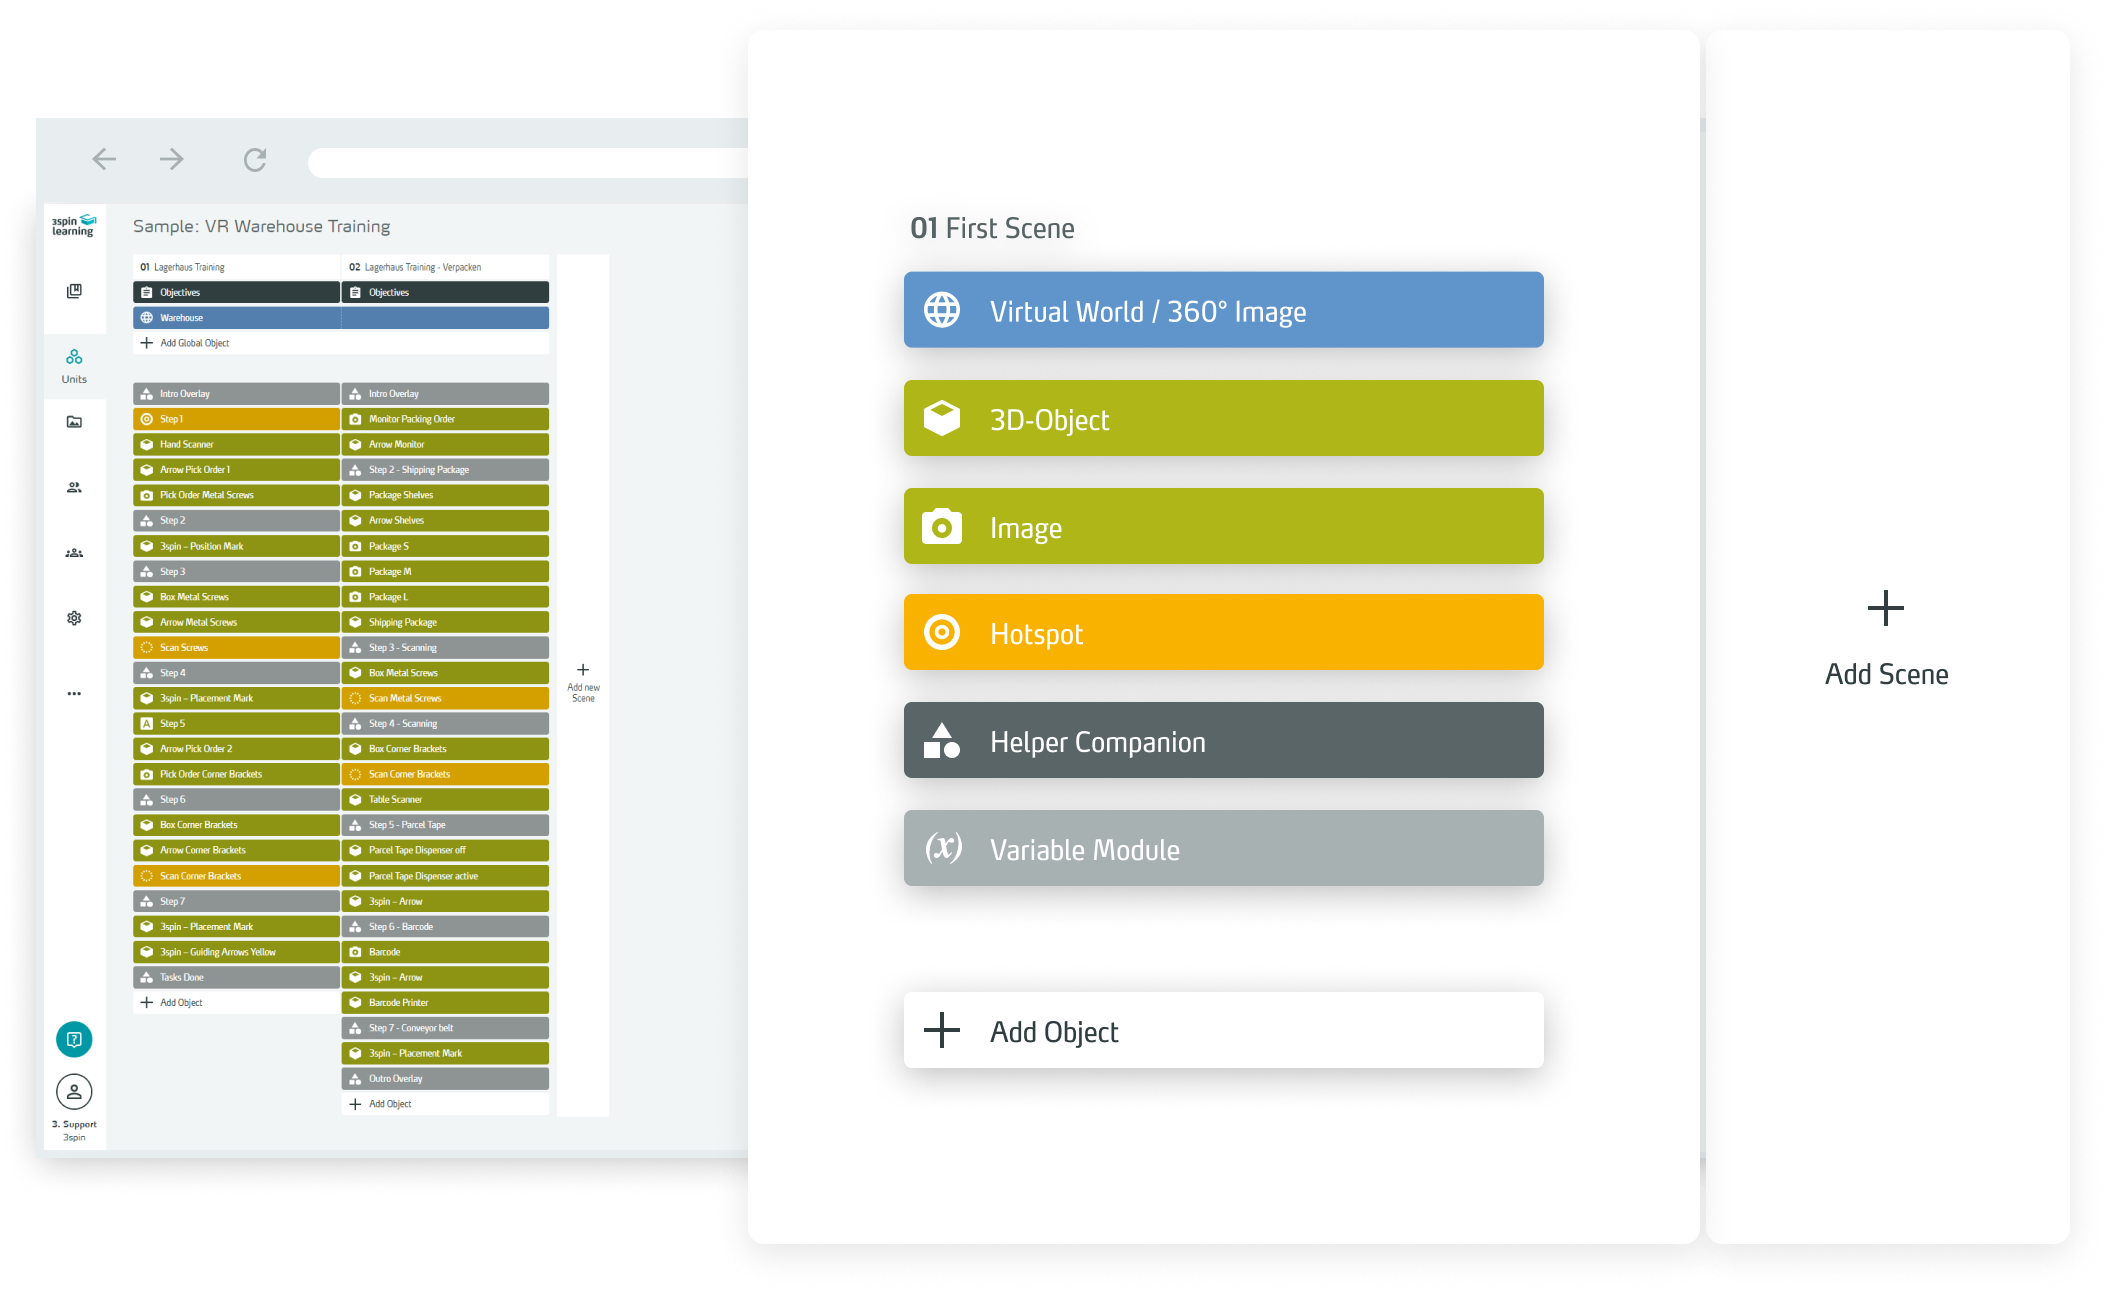Click the large Add Object button

point(1223,1031)
